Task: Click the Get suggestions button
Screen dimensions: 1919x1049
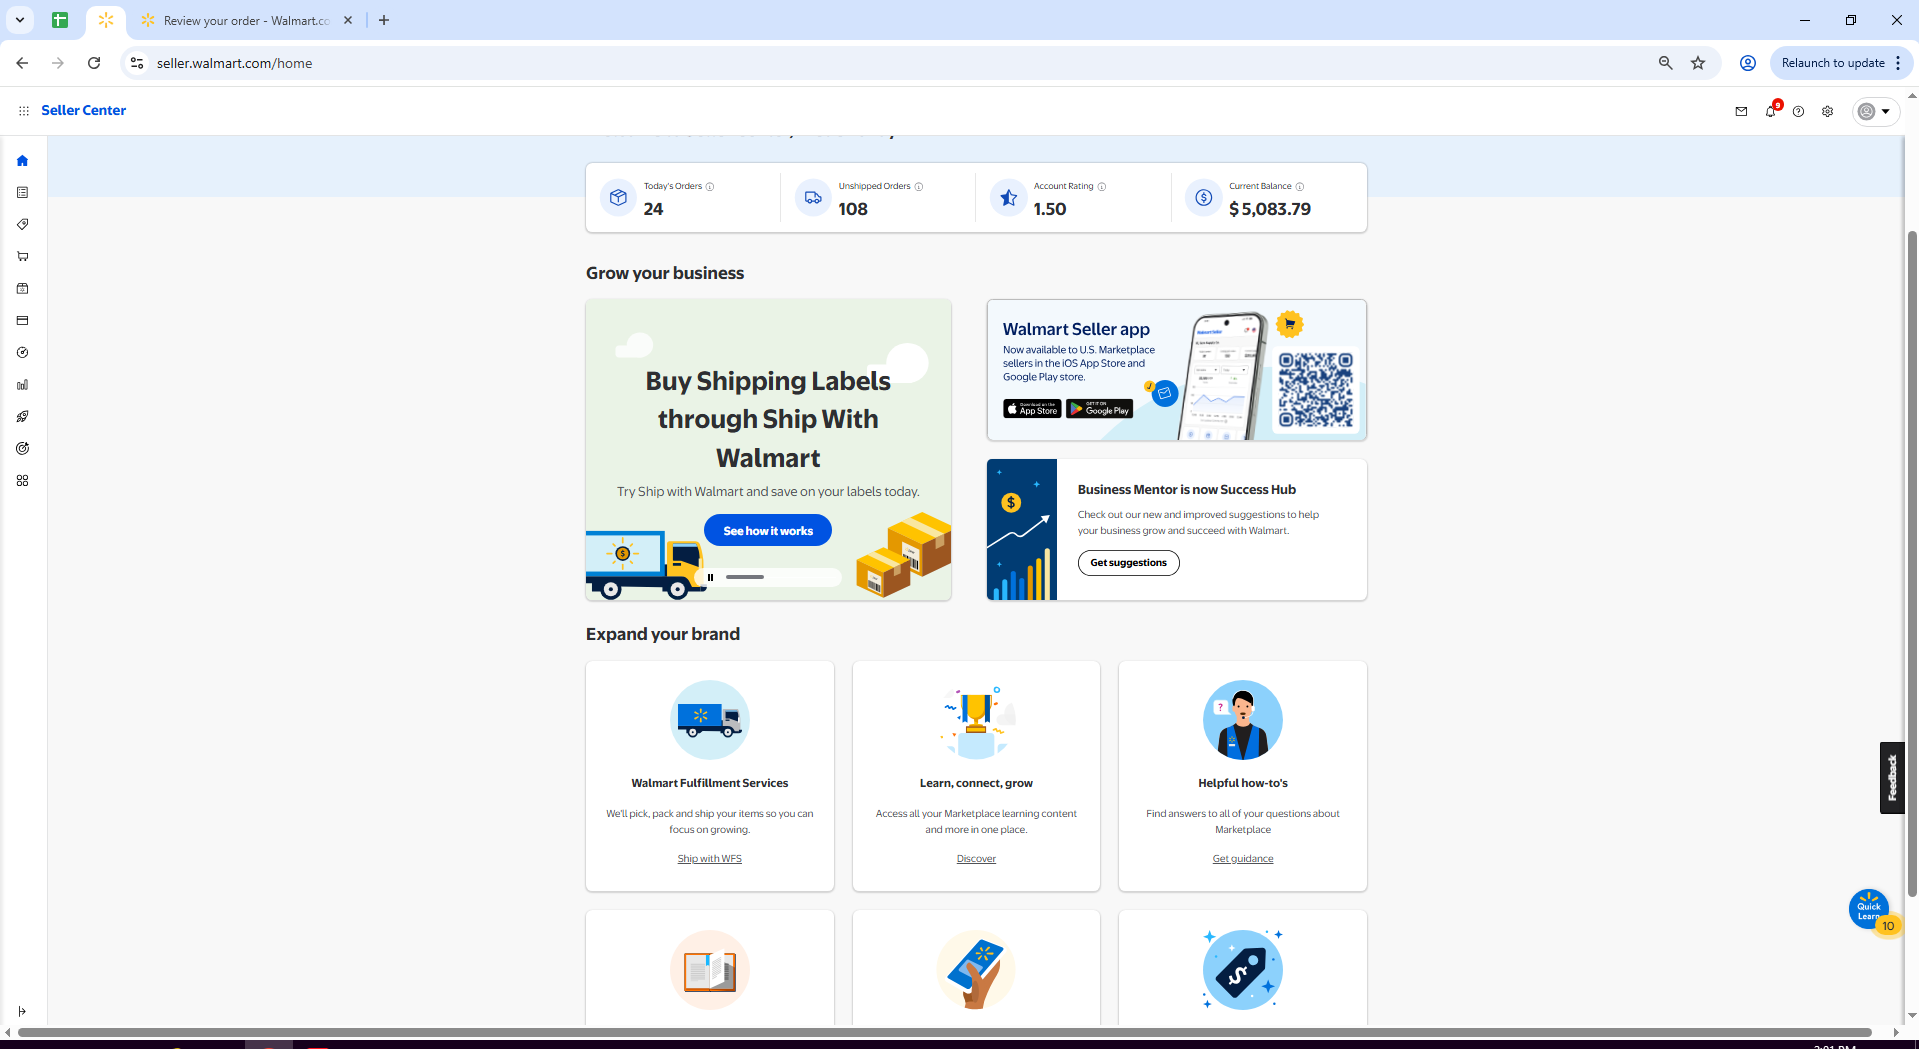Action: 1128,563
